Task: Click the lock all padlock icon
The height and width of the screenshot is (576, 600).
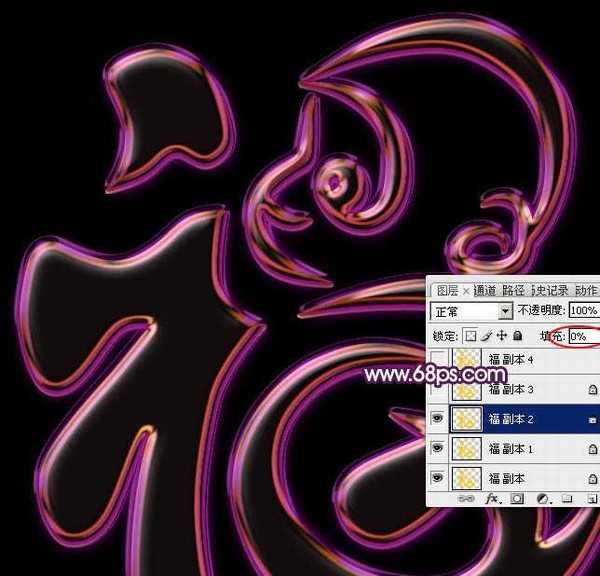Action: pos(516,336)
